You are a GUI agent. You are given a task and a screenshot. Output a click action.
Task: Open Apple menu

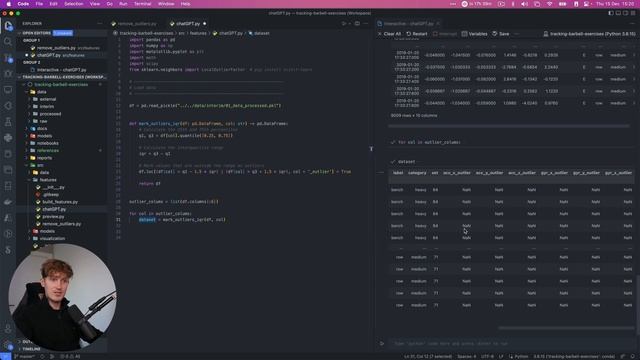tap(9, 4)
